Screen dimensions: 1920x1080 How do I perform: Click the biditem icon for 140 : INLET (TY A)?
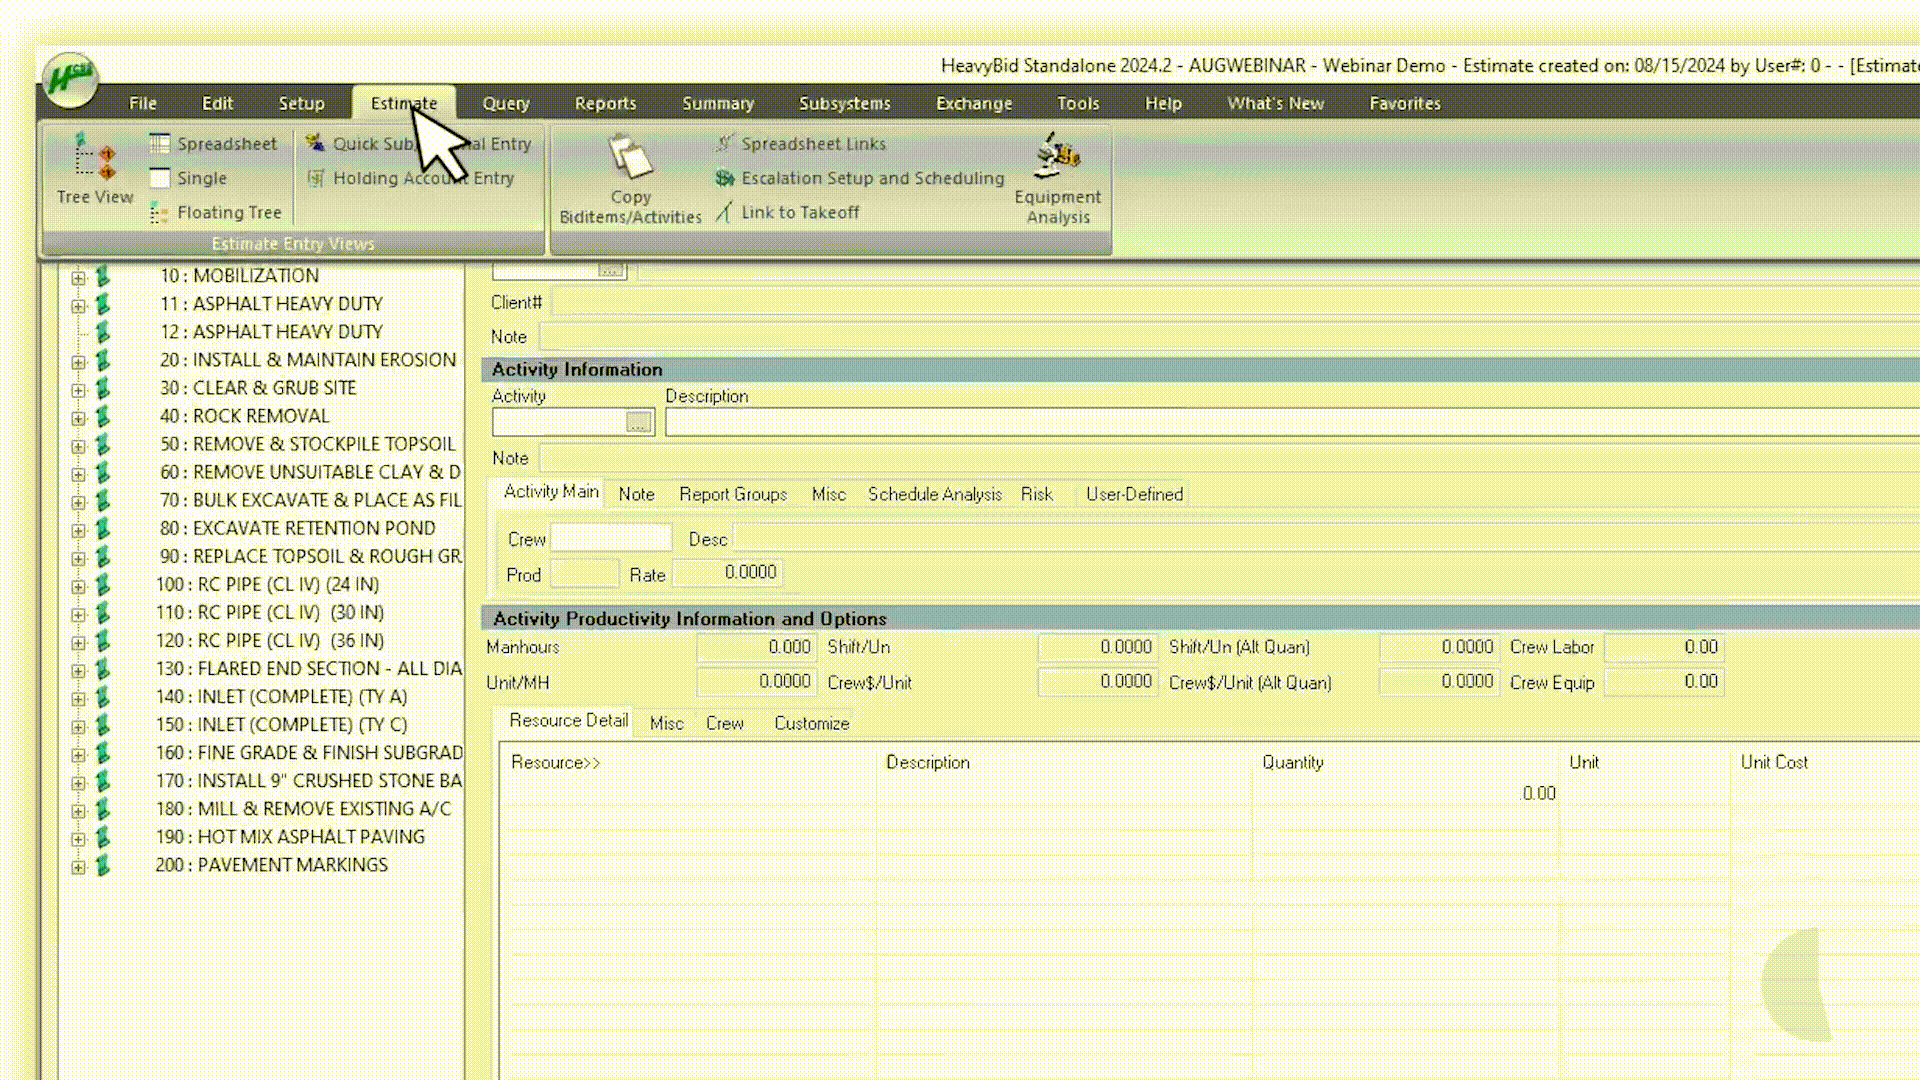tap(102, 697)
